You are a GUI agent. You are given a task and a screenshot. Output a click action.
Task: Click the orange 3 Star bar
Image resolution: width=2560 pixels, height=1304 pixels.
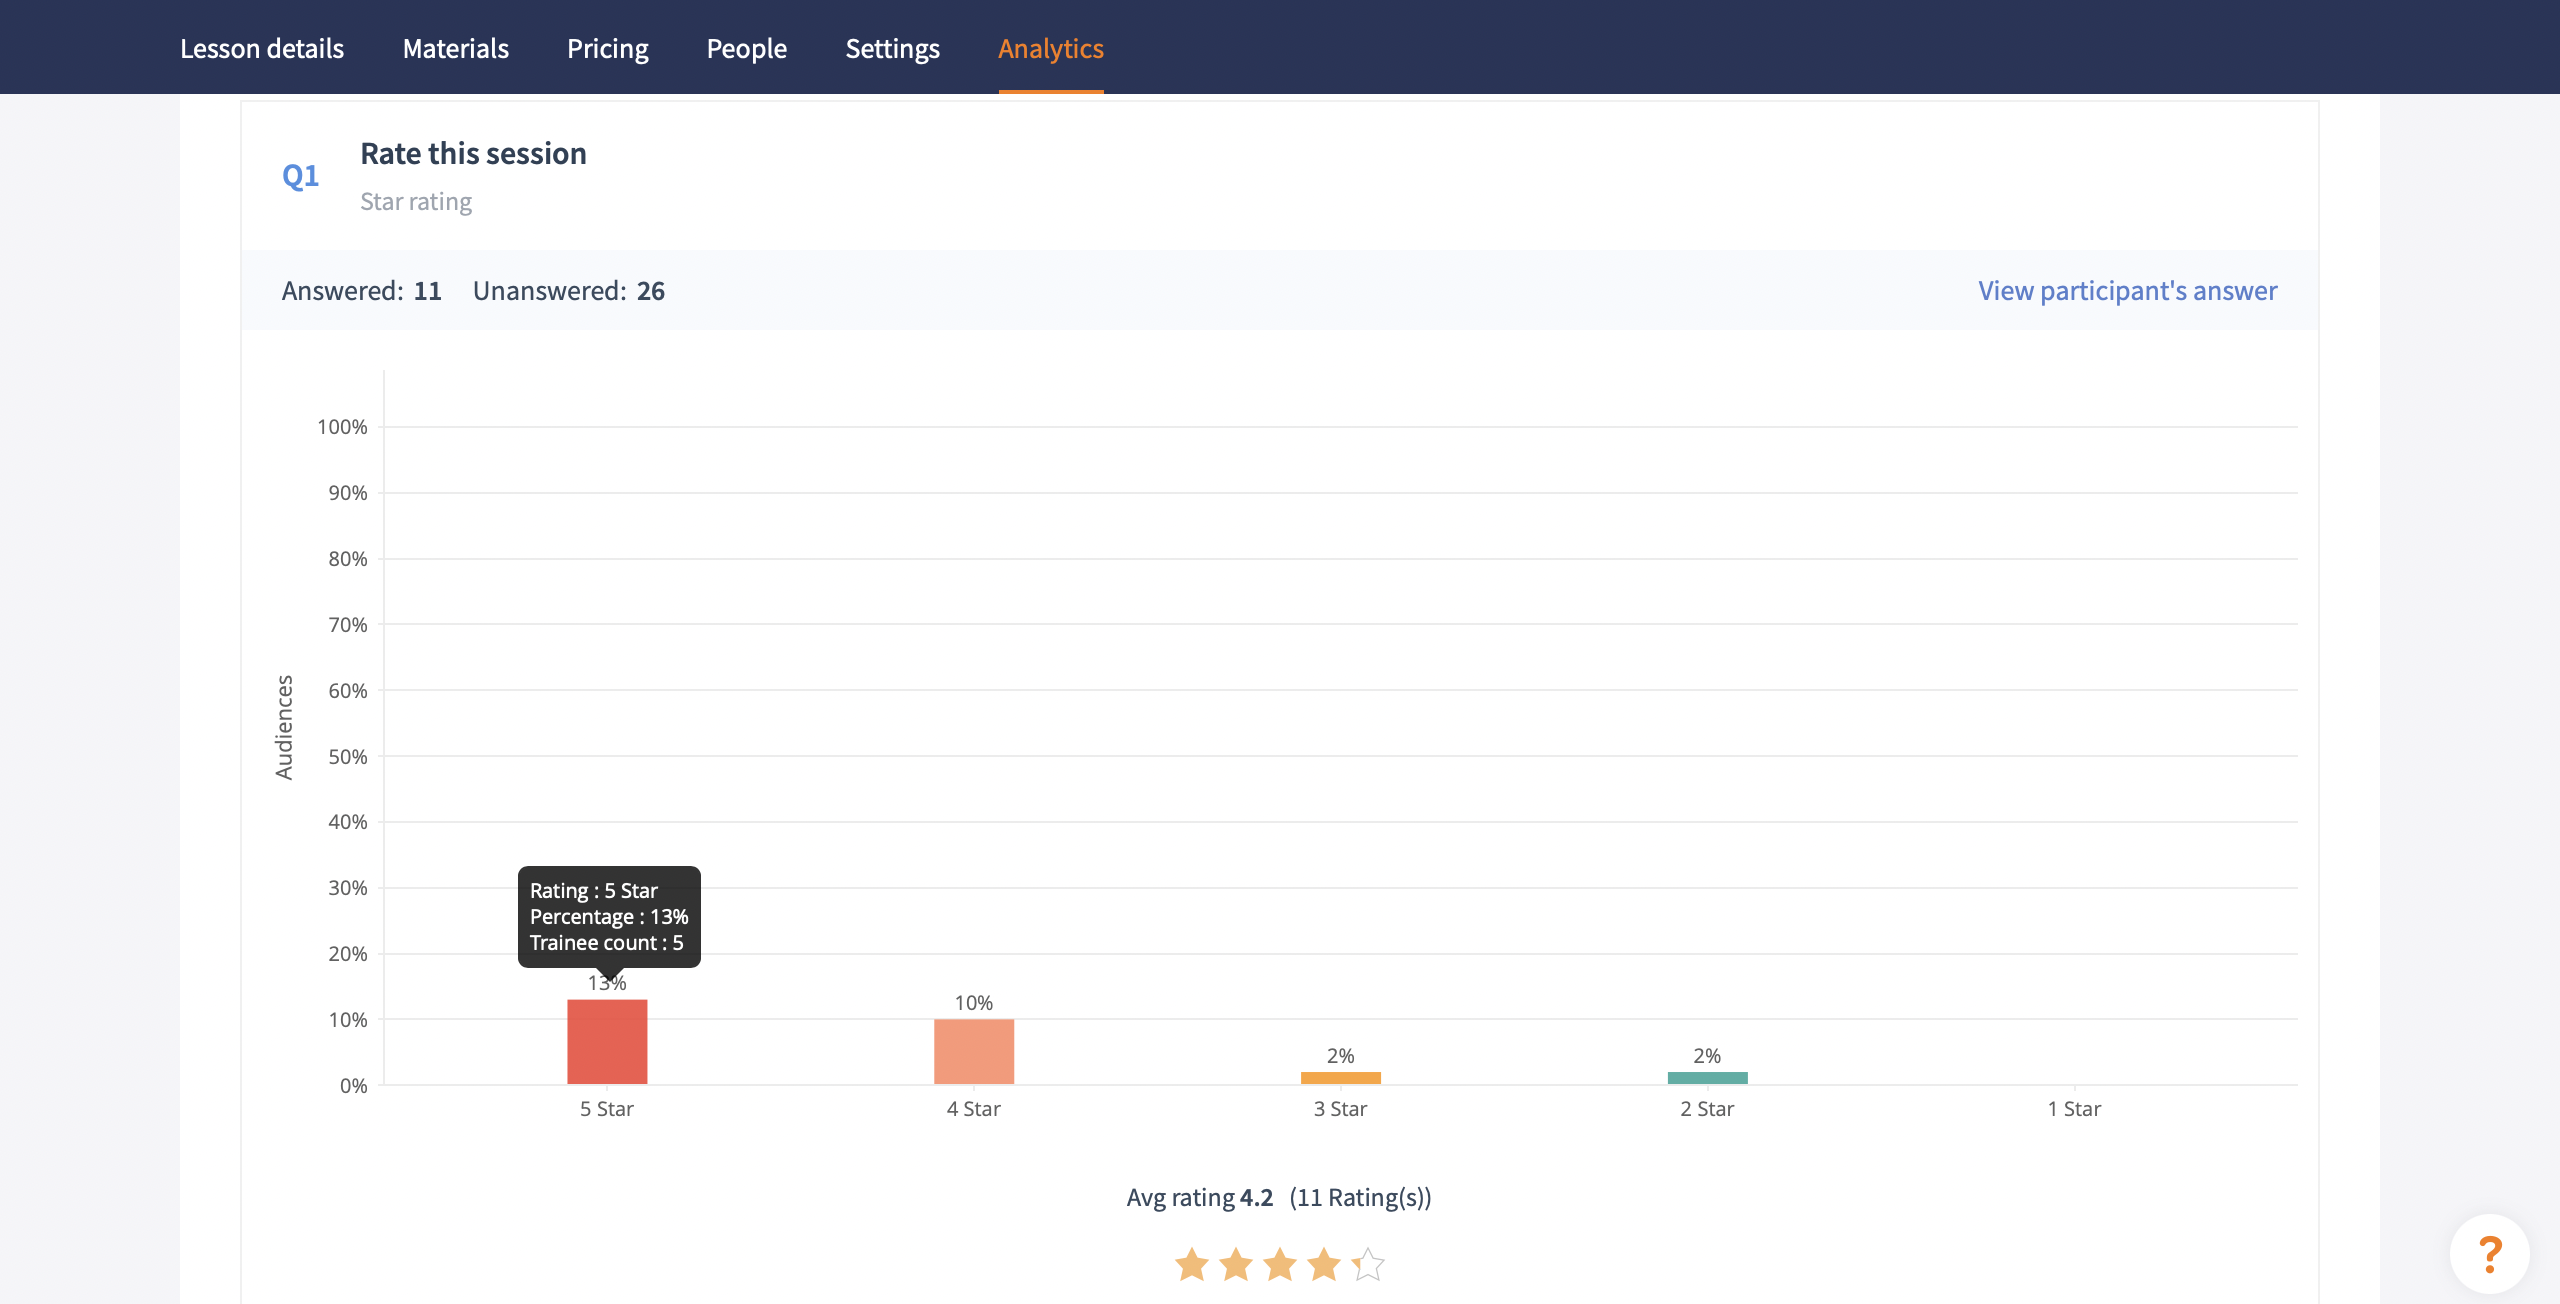pos(1340,1078)
